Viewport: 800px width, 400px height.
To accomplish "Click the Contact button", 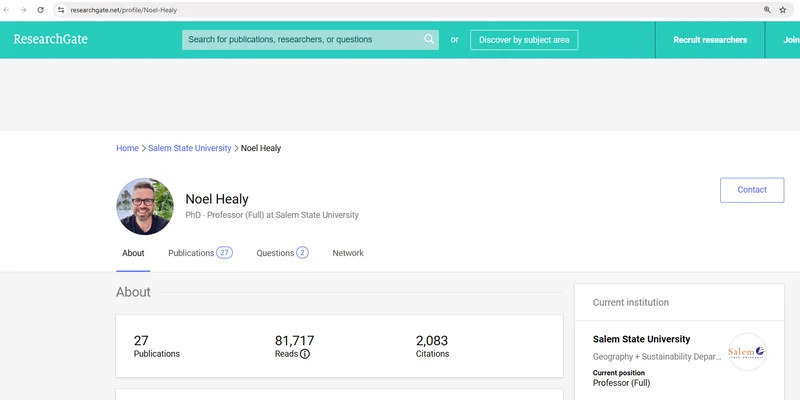I will (x=751, y=190).
